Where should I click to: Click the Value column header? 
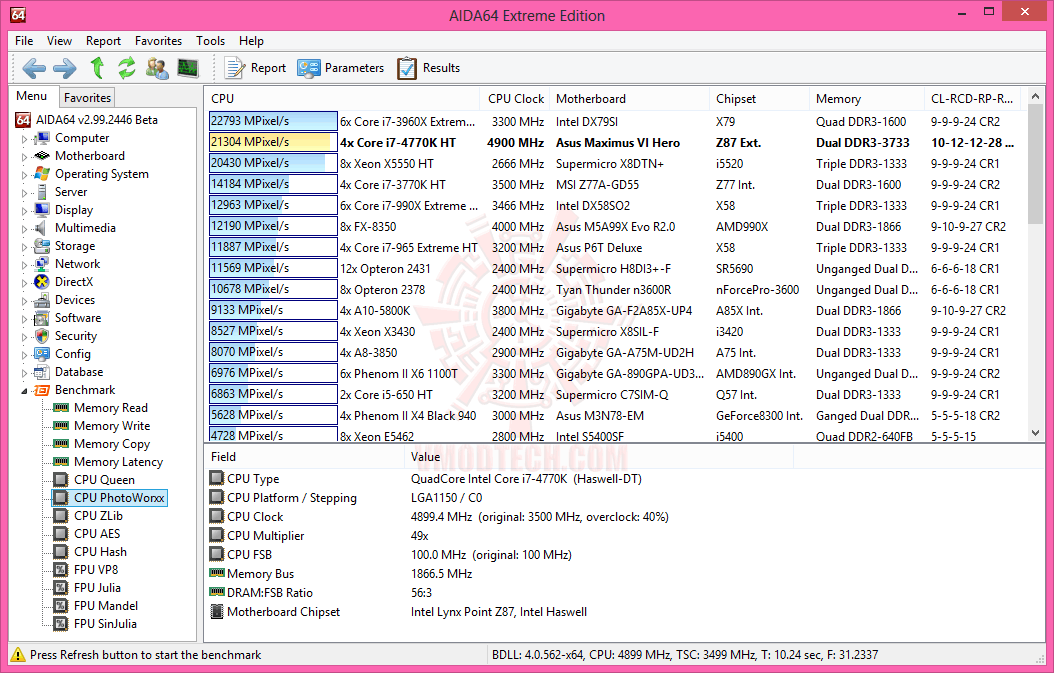[x=598, y=457]
